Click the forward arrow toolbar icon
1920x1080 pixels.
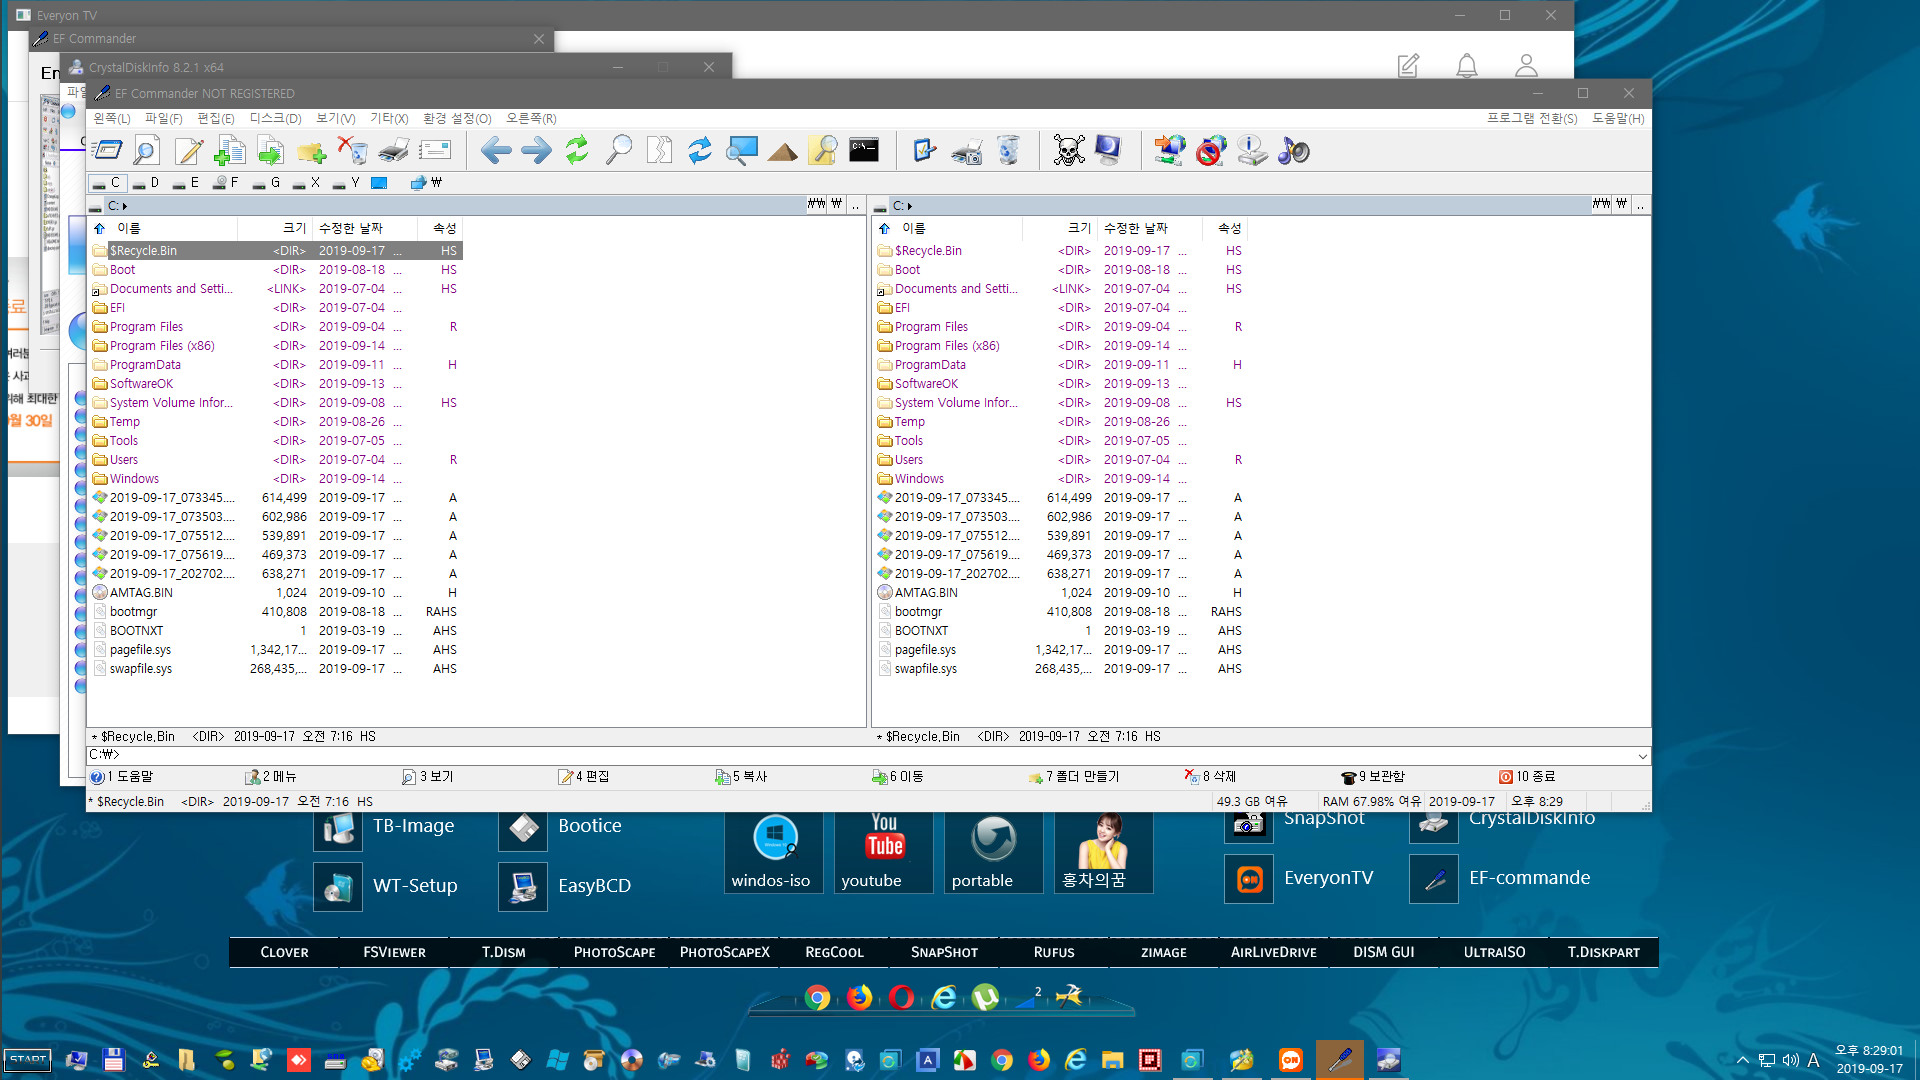click(536, 151)
